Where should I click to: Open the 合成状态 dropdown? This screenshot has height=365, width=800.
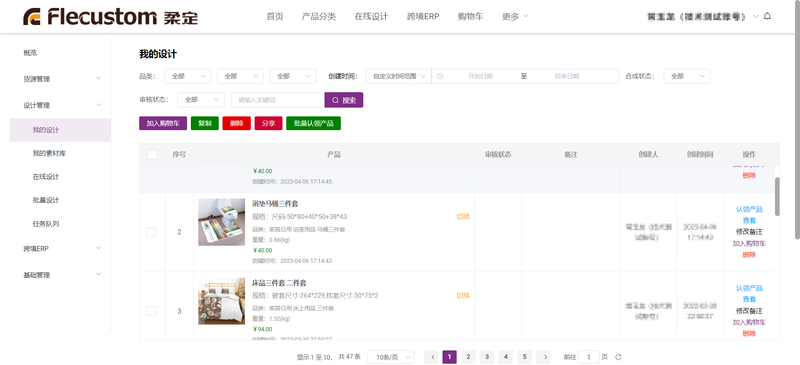click(x=687, y=76)
